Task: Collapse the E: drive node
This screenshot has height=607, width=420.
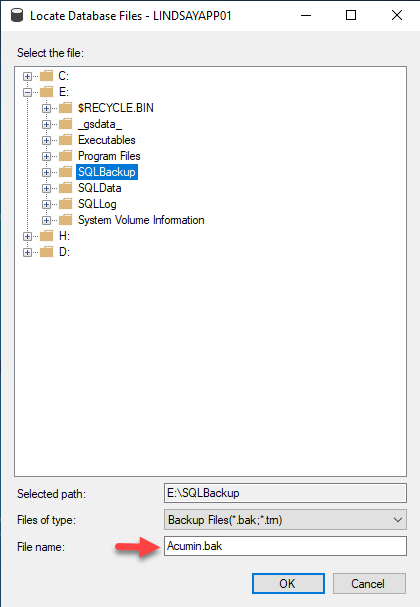Action: point(27,92)
